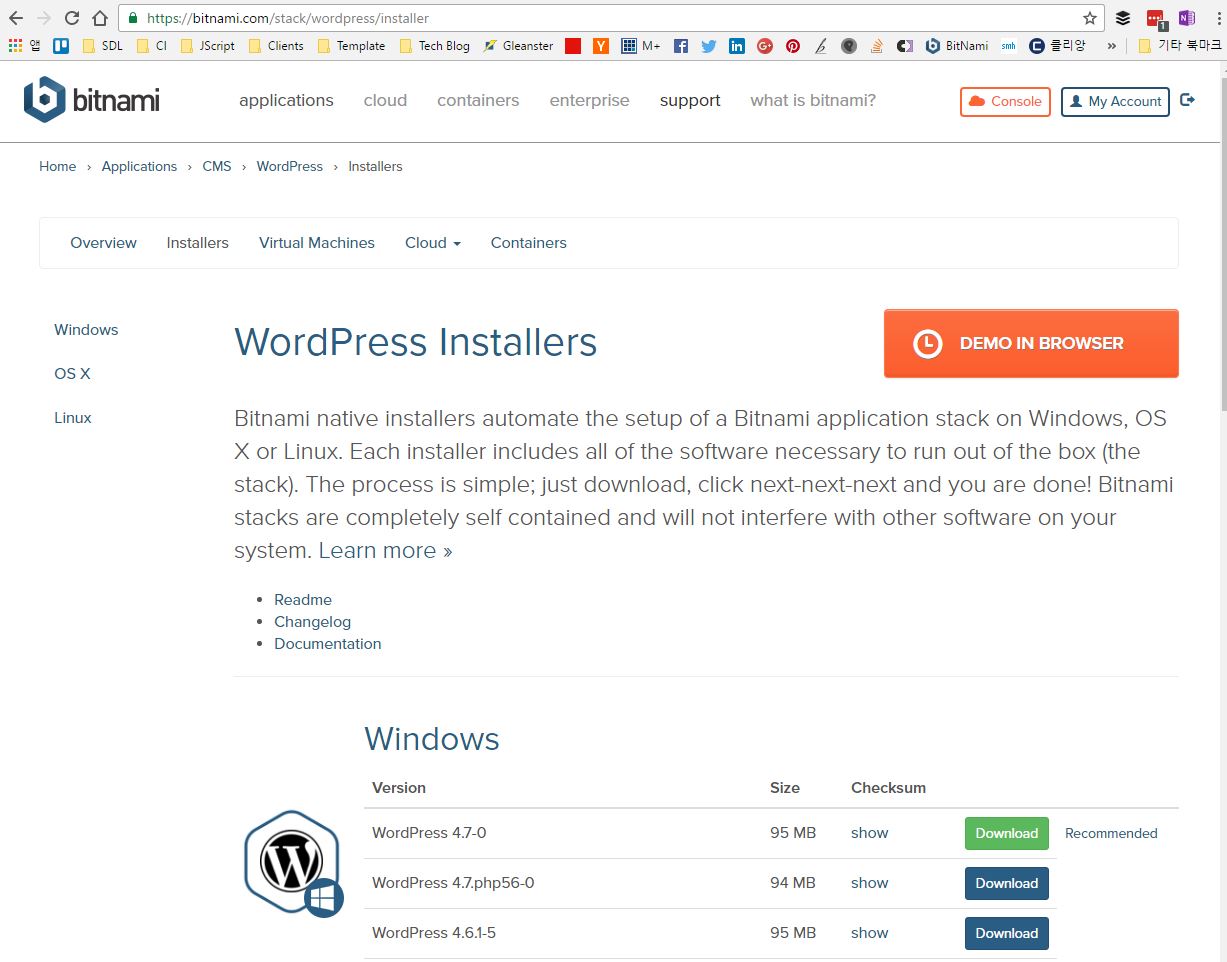Open the Template bookmarks folder
Image resolution: width=1227 pixels, height=962 pixels.
coord(351,46)
